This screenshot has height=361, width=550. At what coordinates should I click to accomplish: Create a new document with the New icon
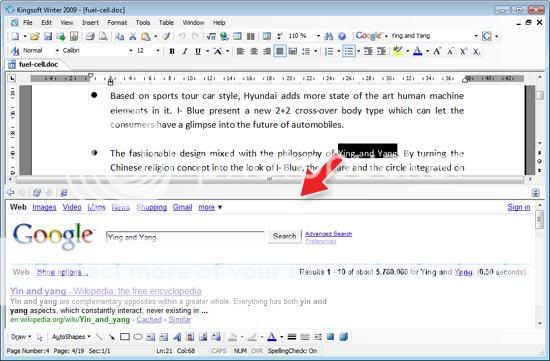[x=15, y=36]
